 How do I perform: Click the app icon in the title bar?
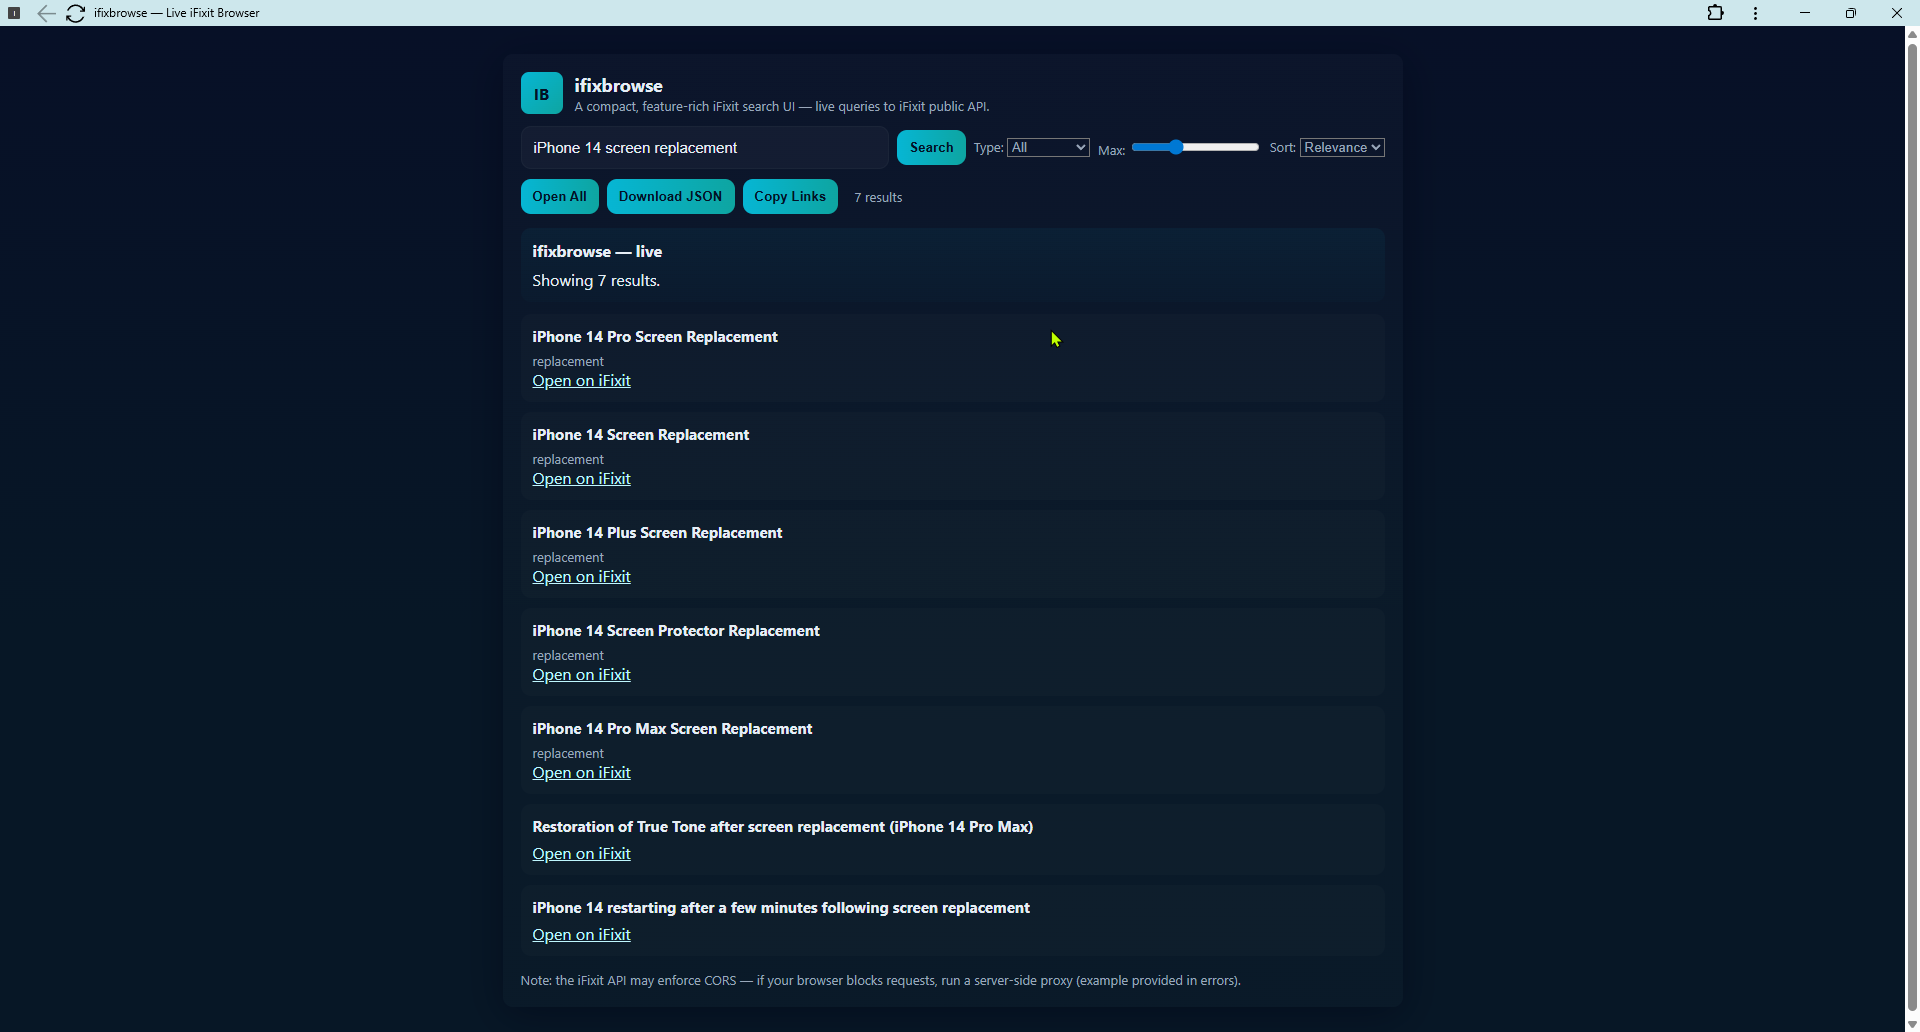[14, 13]
